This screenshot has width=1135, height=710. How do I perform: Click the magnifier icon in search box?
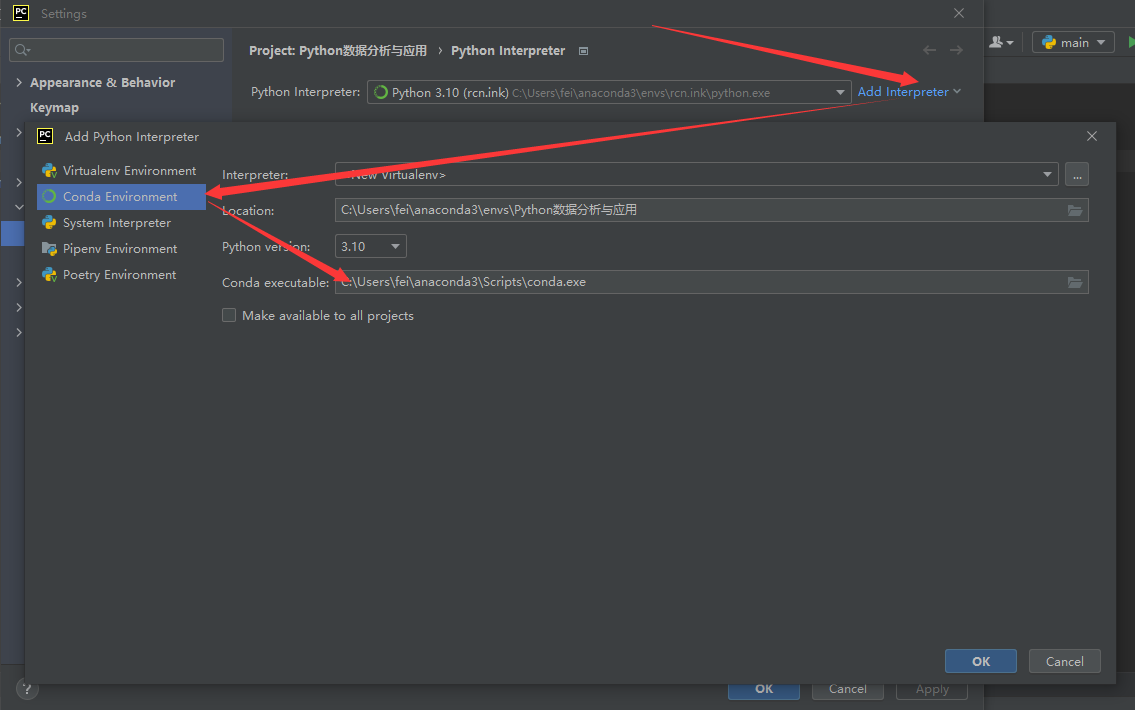[22, 50]
